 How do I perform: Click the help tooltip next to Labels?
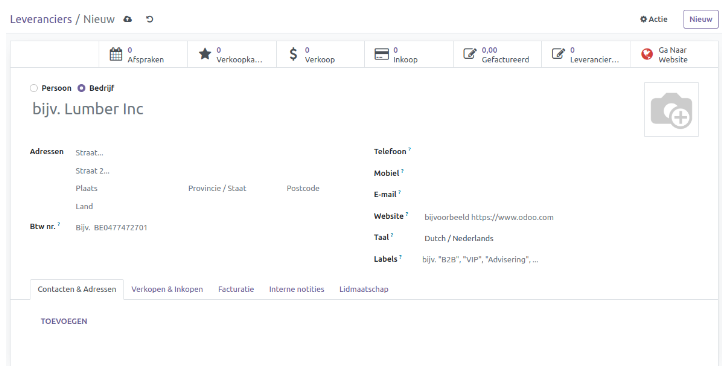pos(400,257)
